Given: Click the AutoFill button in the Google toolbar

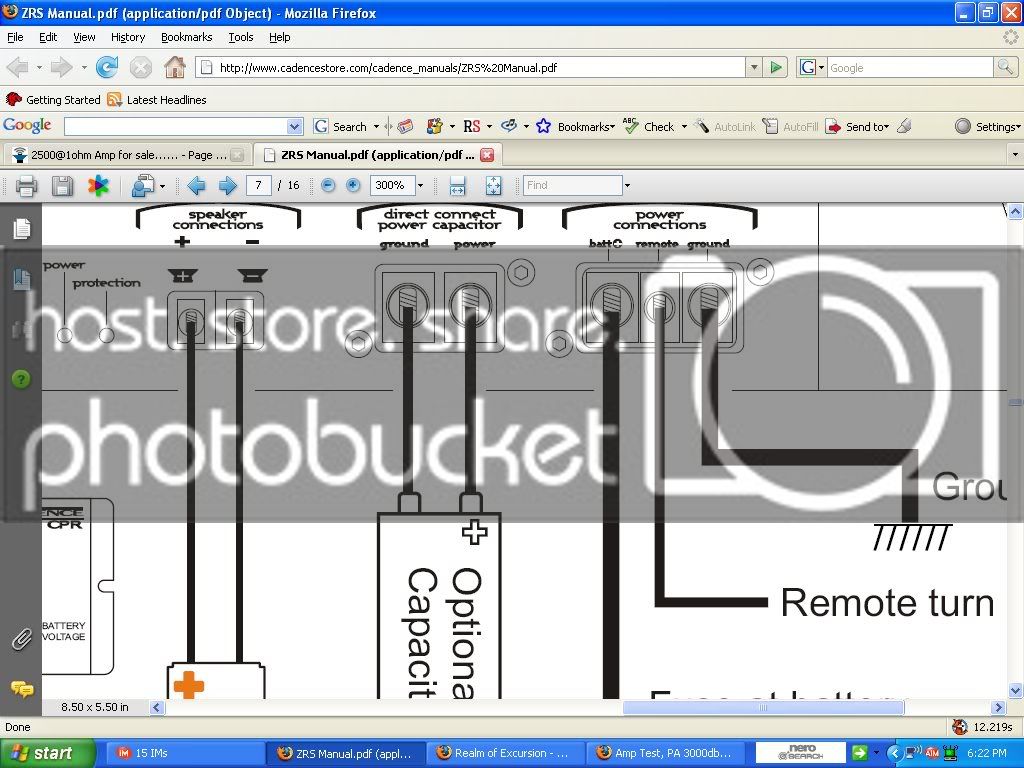Looking at the screenshot, I should point(790,127).
